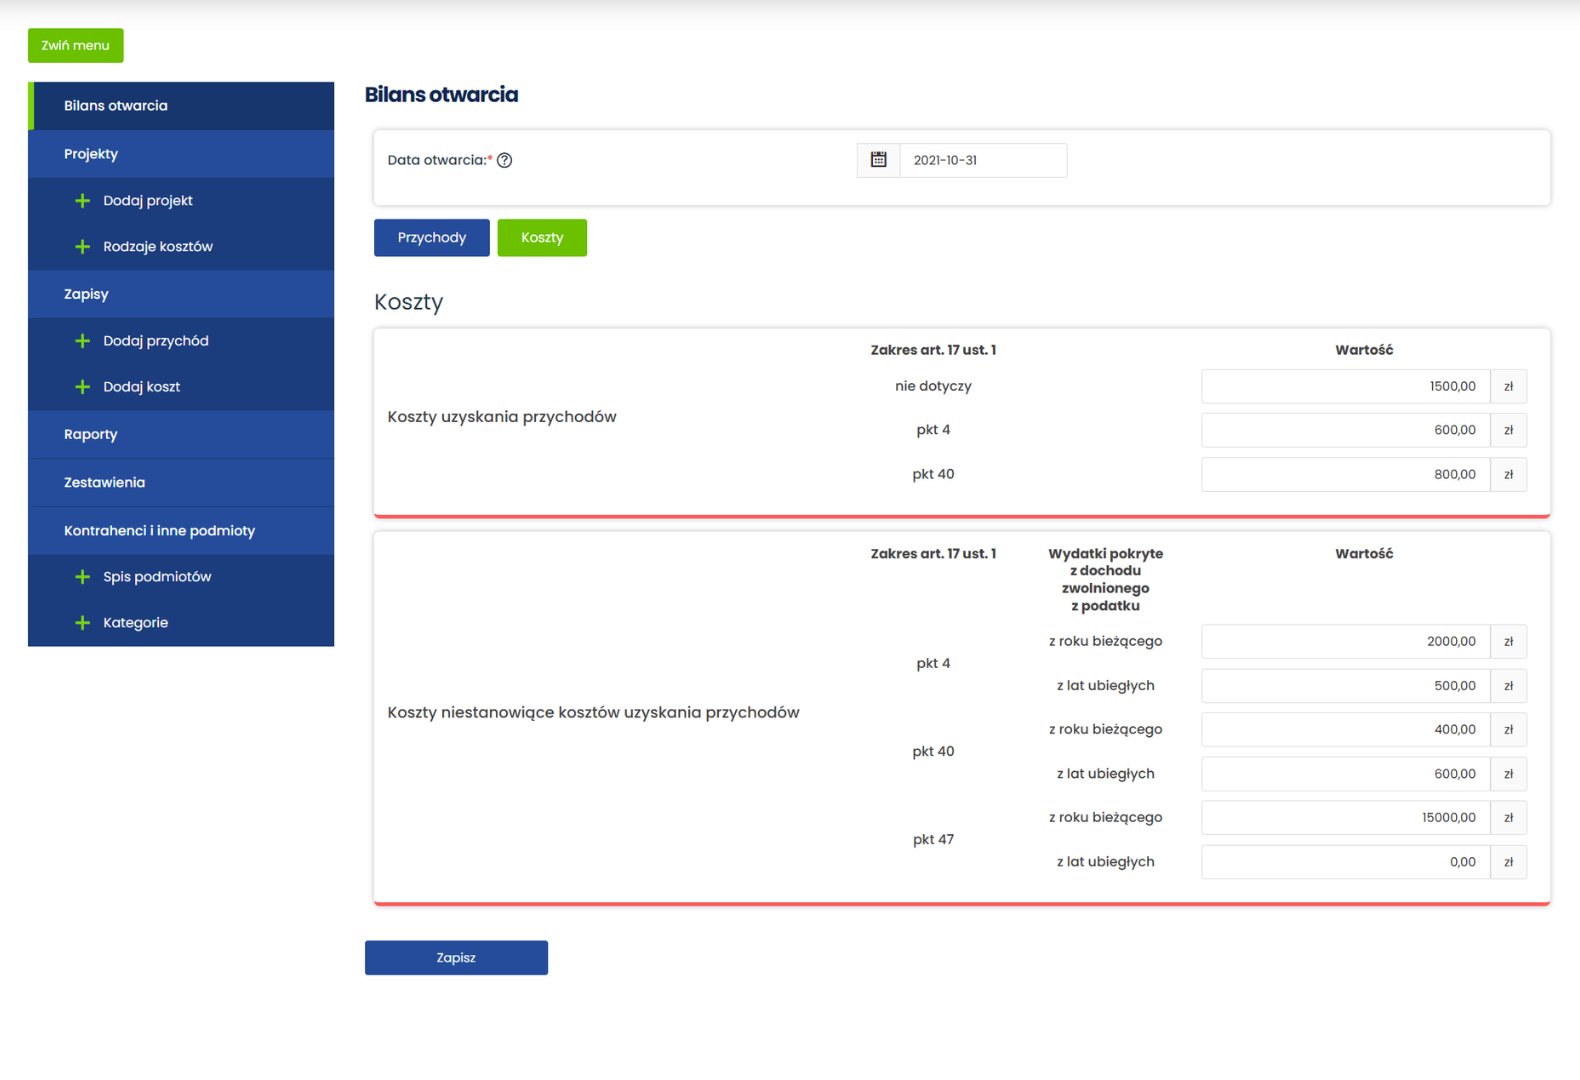Select the Koszty tab
This screenshot has height=1080, width=1580.
pyautogui.click(x=542, y=238)
